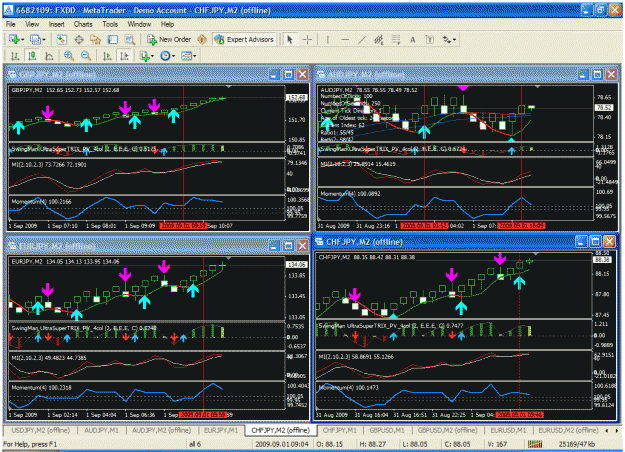Switch to the AUDJPY,M2 (offline) tab
The image size is (625, 452).
coord(161,430)
